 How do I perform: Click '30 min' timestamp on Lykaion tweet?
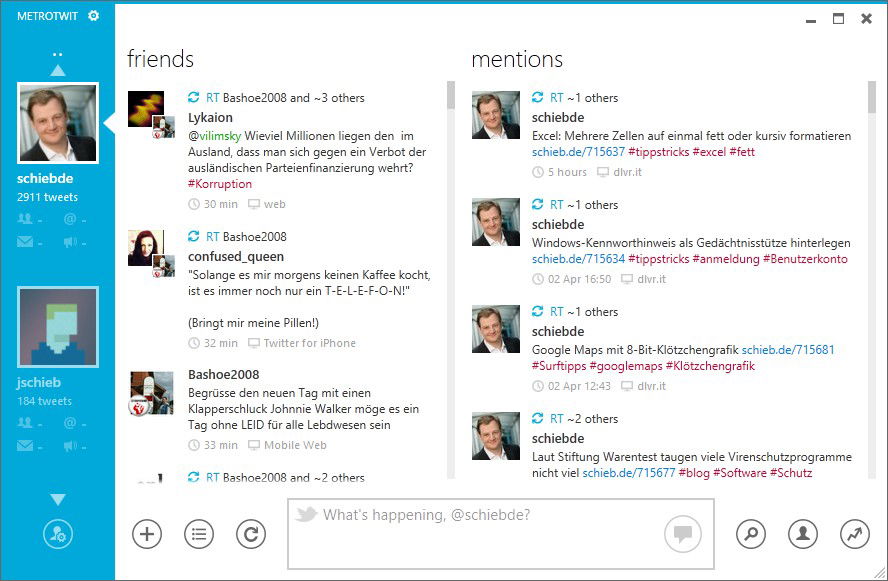(x=221, y=204)
